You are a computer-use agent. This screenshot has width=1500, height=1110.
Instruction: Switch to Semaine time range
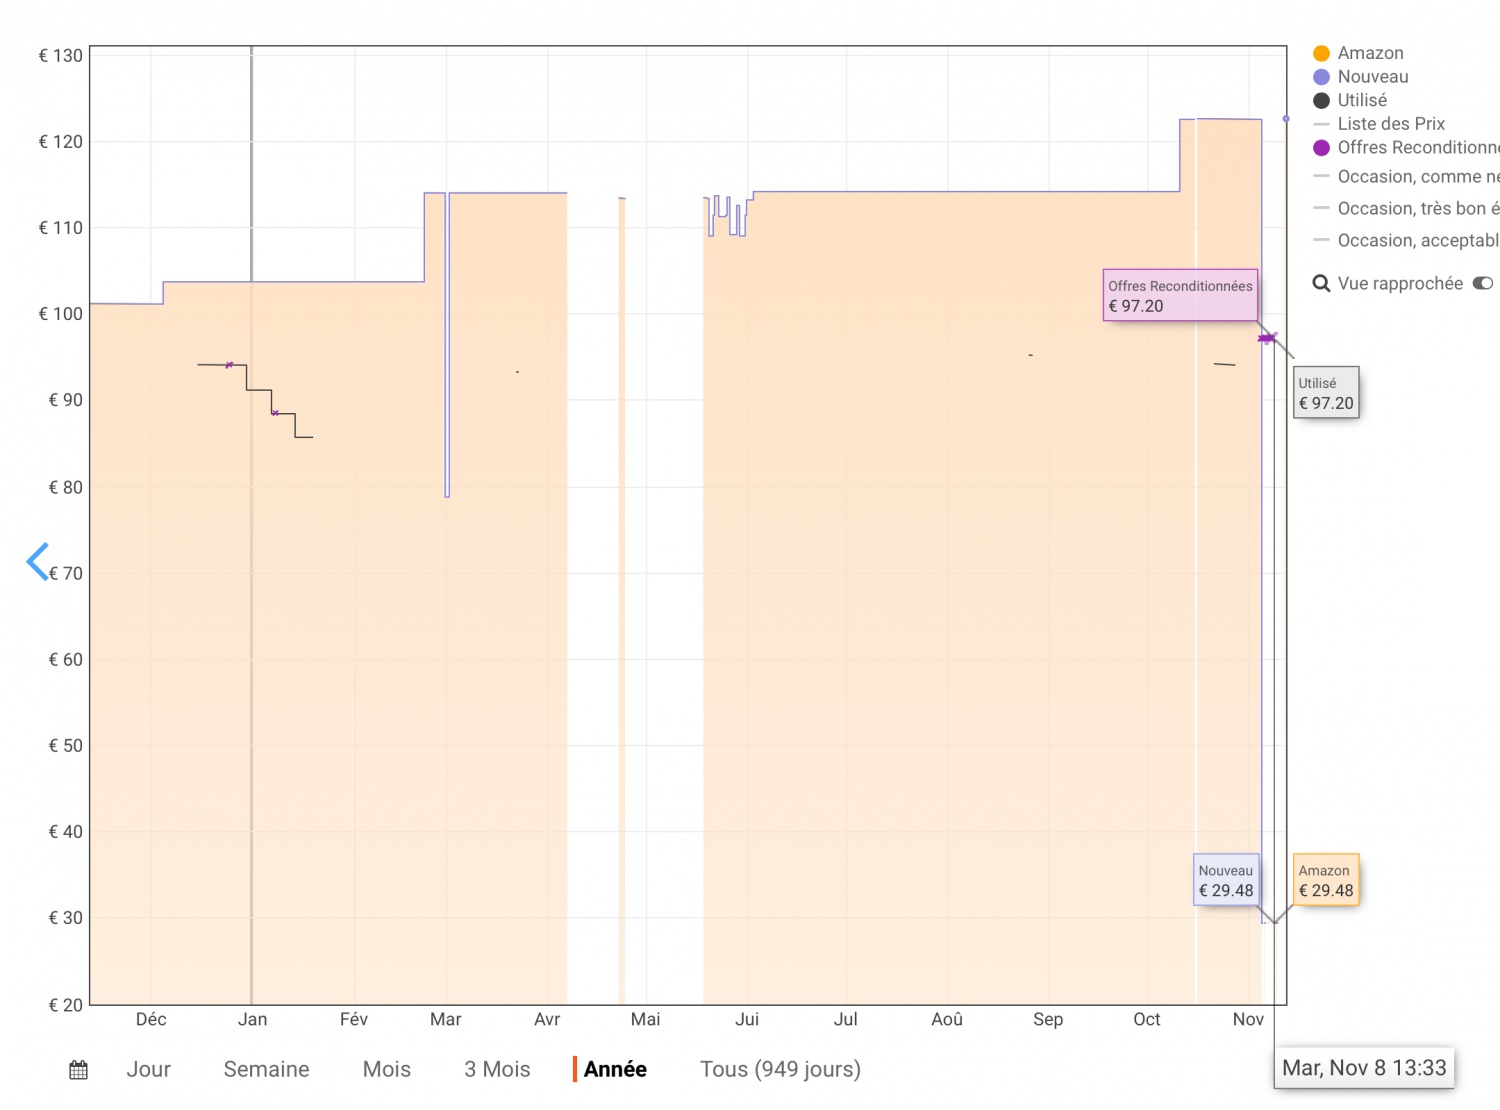point(266,1070)
